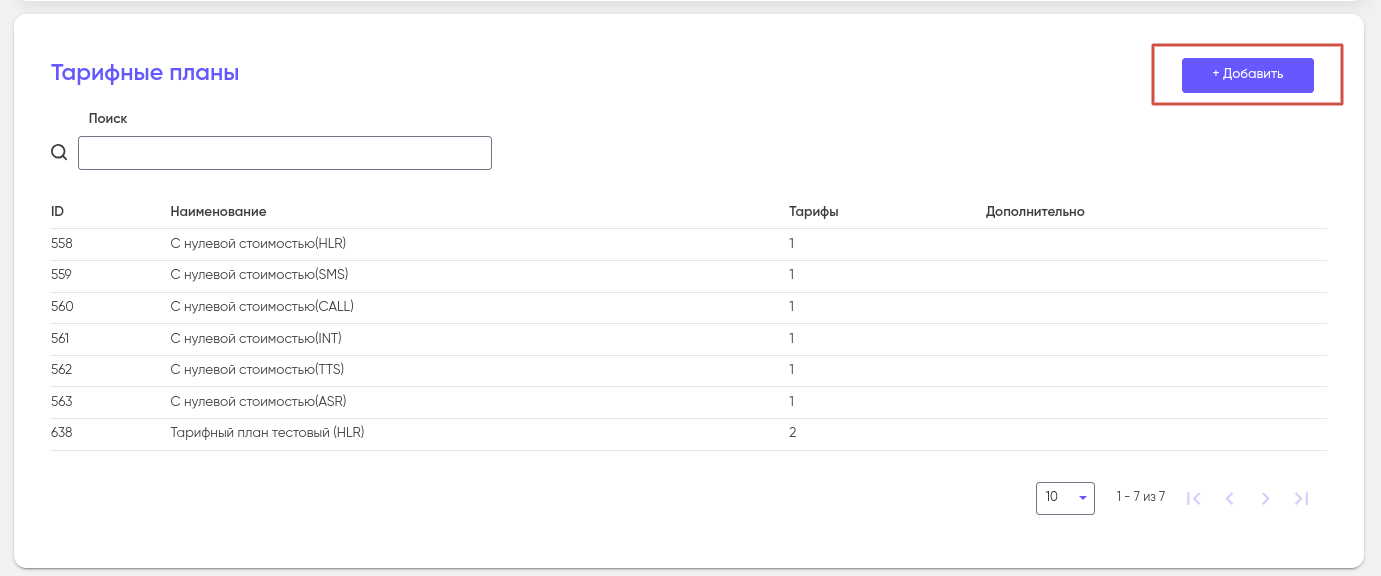The height and width of the screenshot is (576, 1381).
Task: Select the С нулевой стоимостью(ASR) row
Action: (x=258, y=401)
